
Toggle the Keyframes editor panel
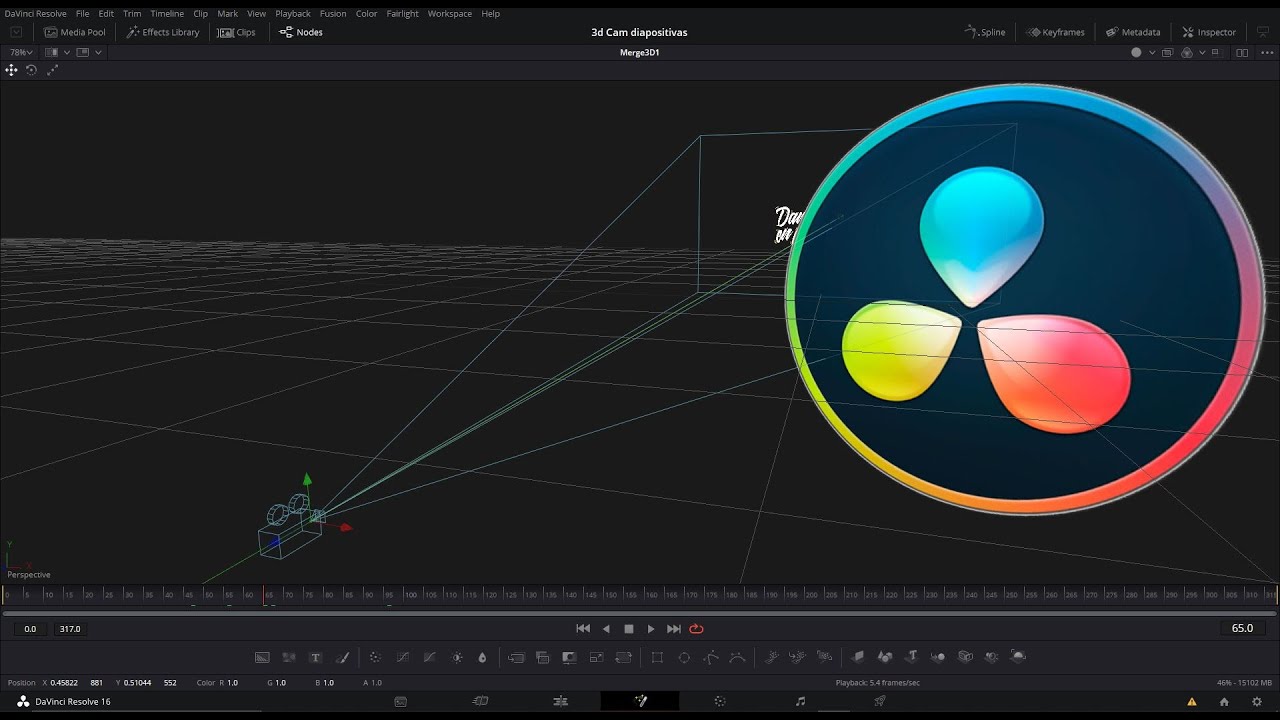[1056, 32]
